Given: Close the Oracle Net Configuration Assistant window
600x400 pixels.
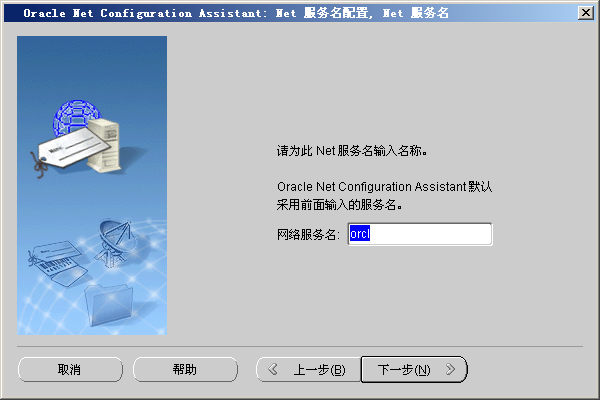Looking at the screenshot, I should click(x=586, y=13).
